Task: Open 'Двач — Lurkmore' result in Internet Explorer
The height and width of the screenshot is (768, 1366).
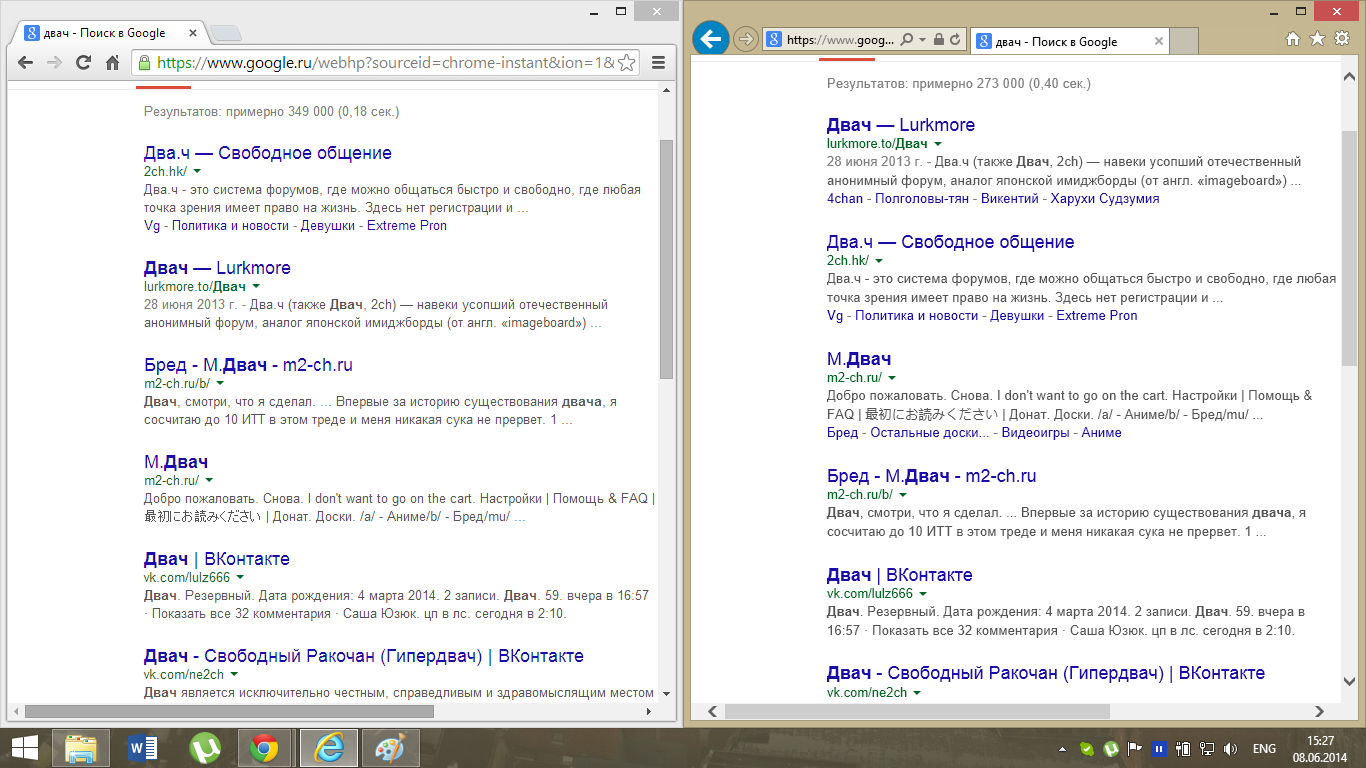Action: coord(901,125)
